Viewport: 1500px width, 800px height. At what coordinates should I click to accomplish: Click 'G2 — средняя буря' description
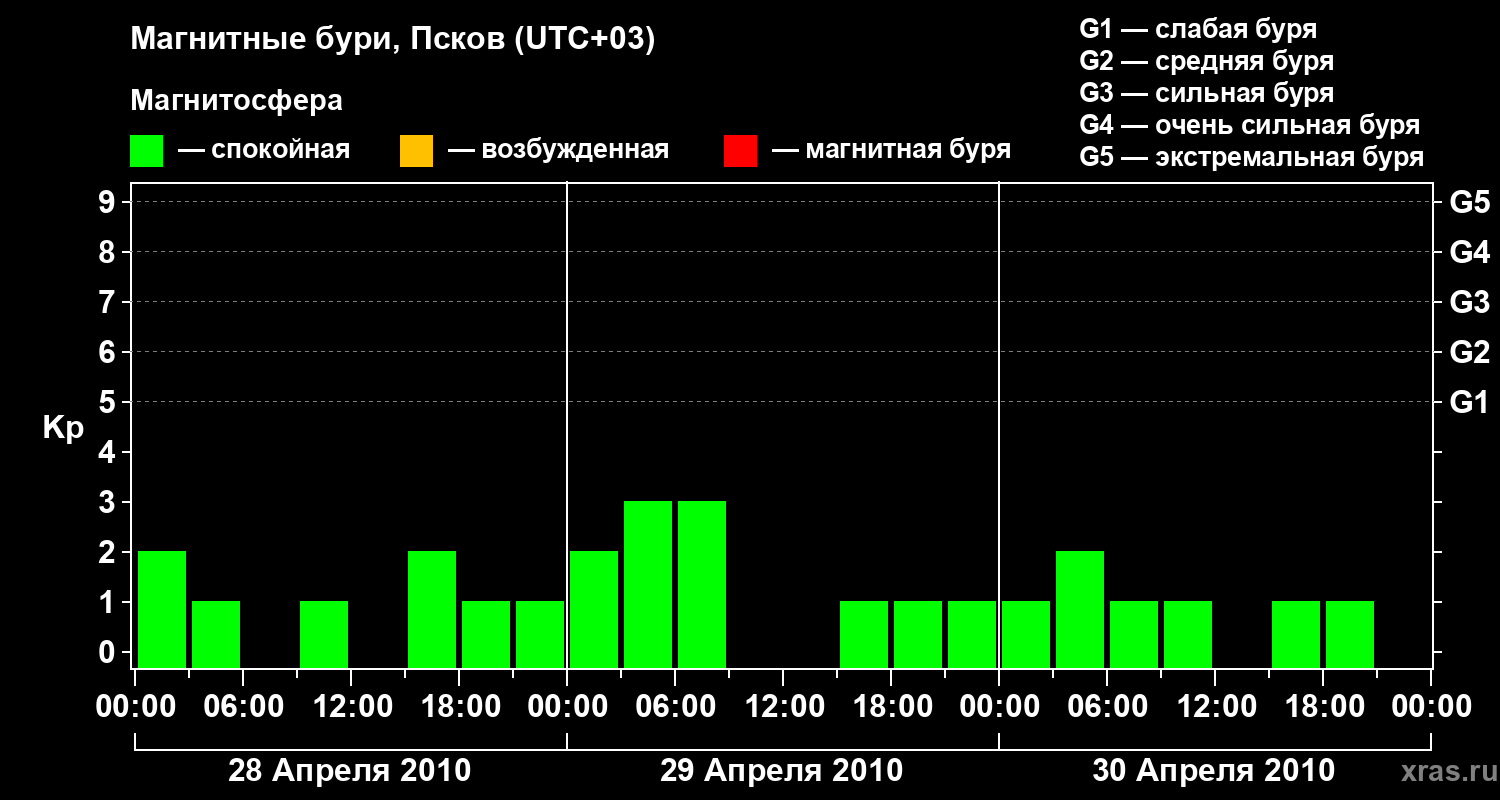point(1206,61)
